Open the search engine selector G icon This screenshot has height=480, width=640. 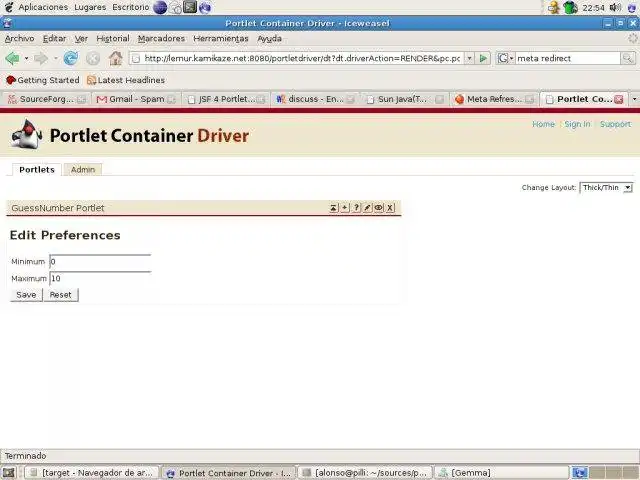(x=505, y=58)
